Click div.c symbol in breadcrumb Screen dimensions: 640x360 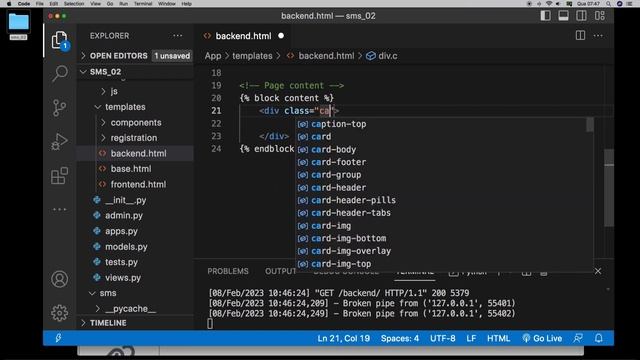coord(382,56)
